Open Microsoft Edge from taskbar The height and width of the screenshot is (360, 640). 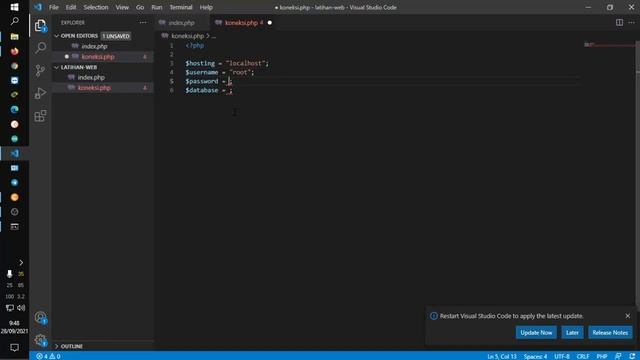[x=14, y=109]
